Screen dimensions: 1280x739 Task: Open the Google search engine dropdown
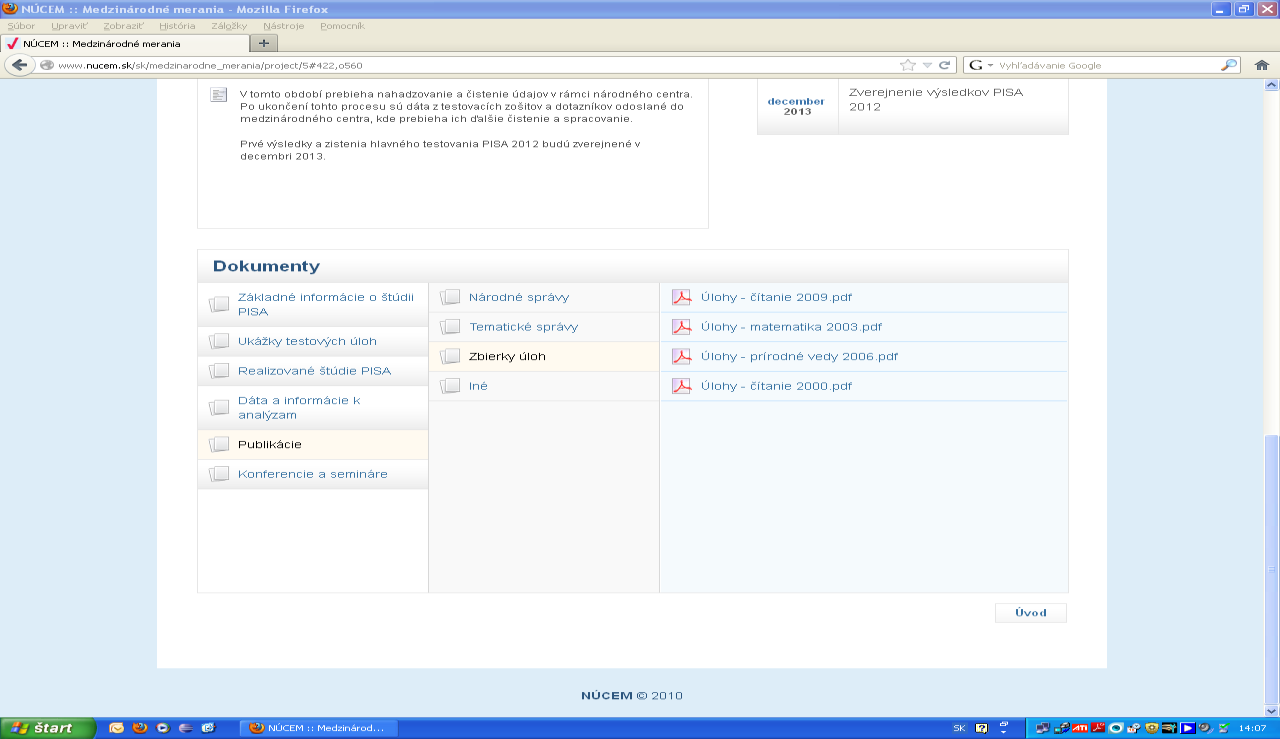[x=981, y=65]
